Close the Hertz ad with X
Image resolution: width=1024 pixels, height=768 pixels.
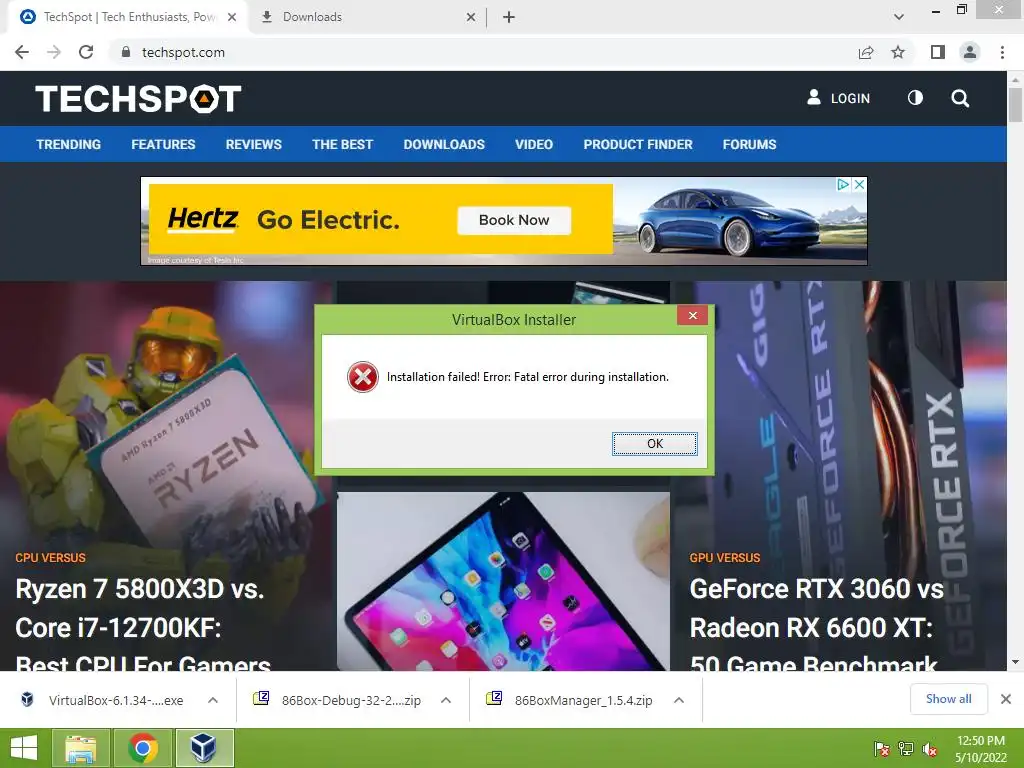click(860, 185)
